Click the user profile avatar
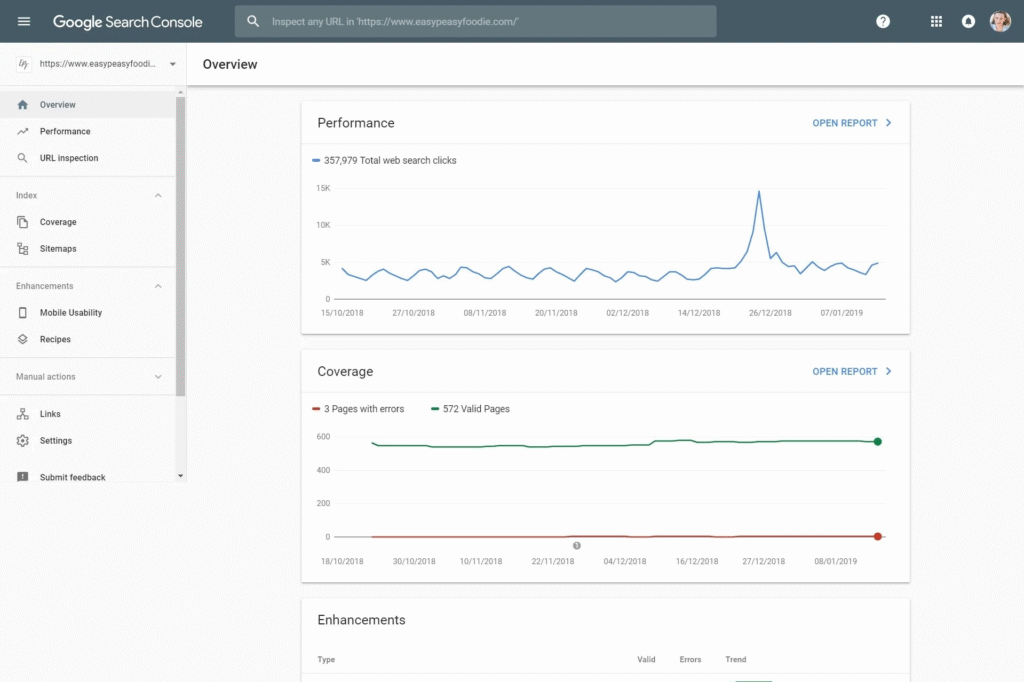Image resolution: width=1024 pixels, height=682 pixels. pyautogui.click(x=1000, y=21)
